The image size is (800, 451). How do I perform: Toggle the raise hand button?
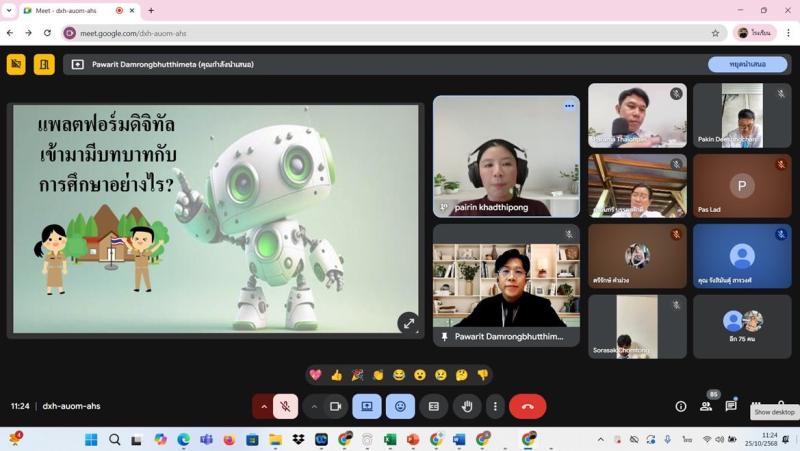coord(467,406)
